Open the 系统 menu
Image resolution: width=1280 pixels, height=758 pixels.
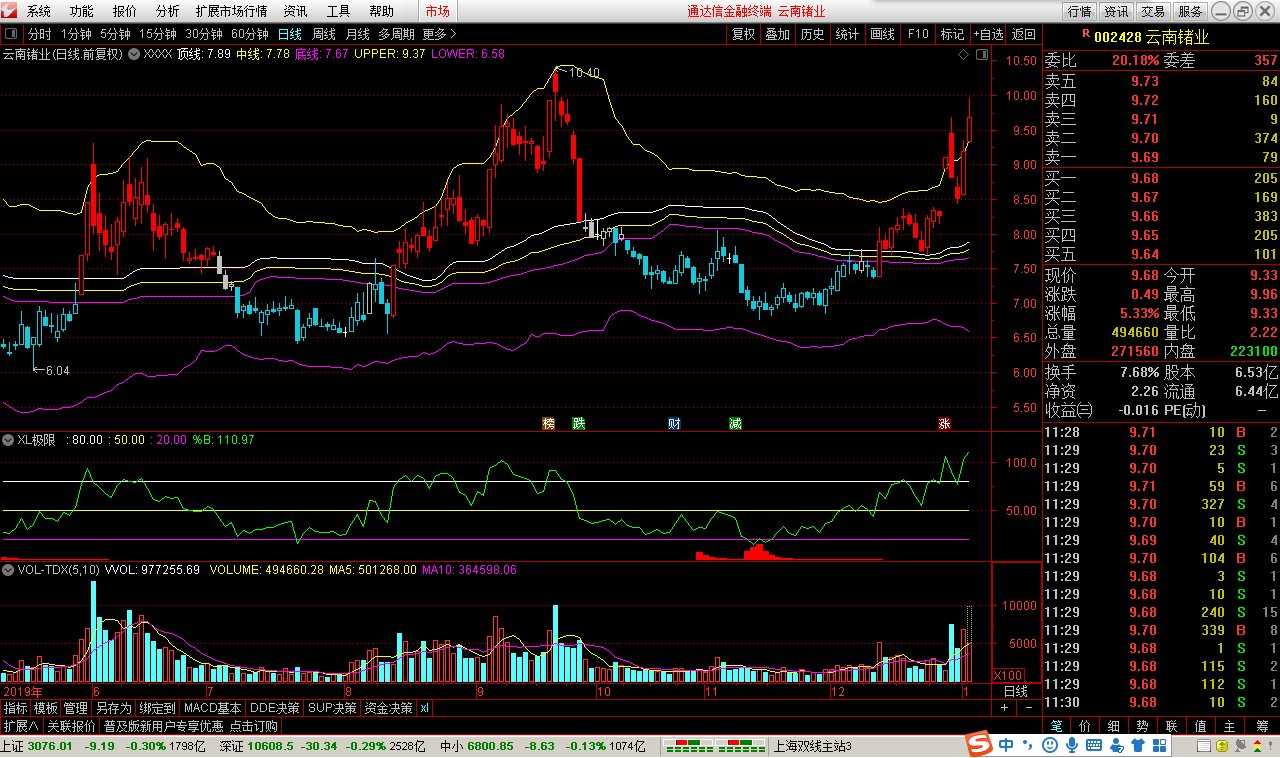point(39,12)
